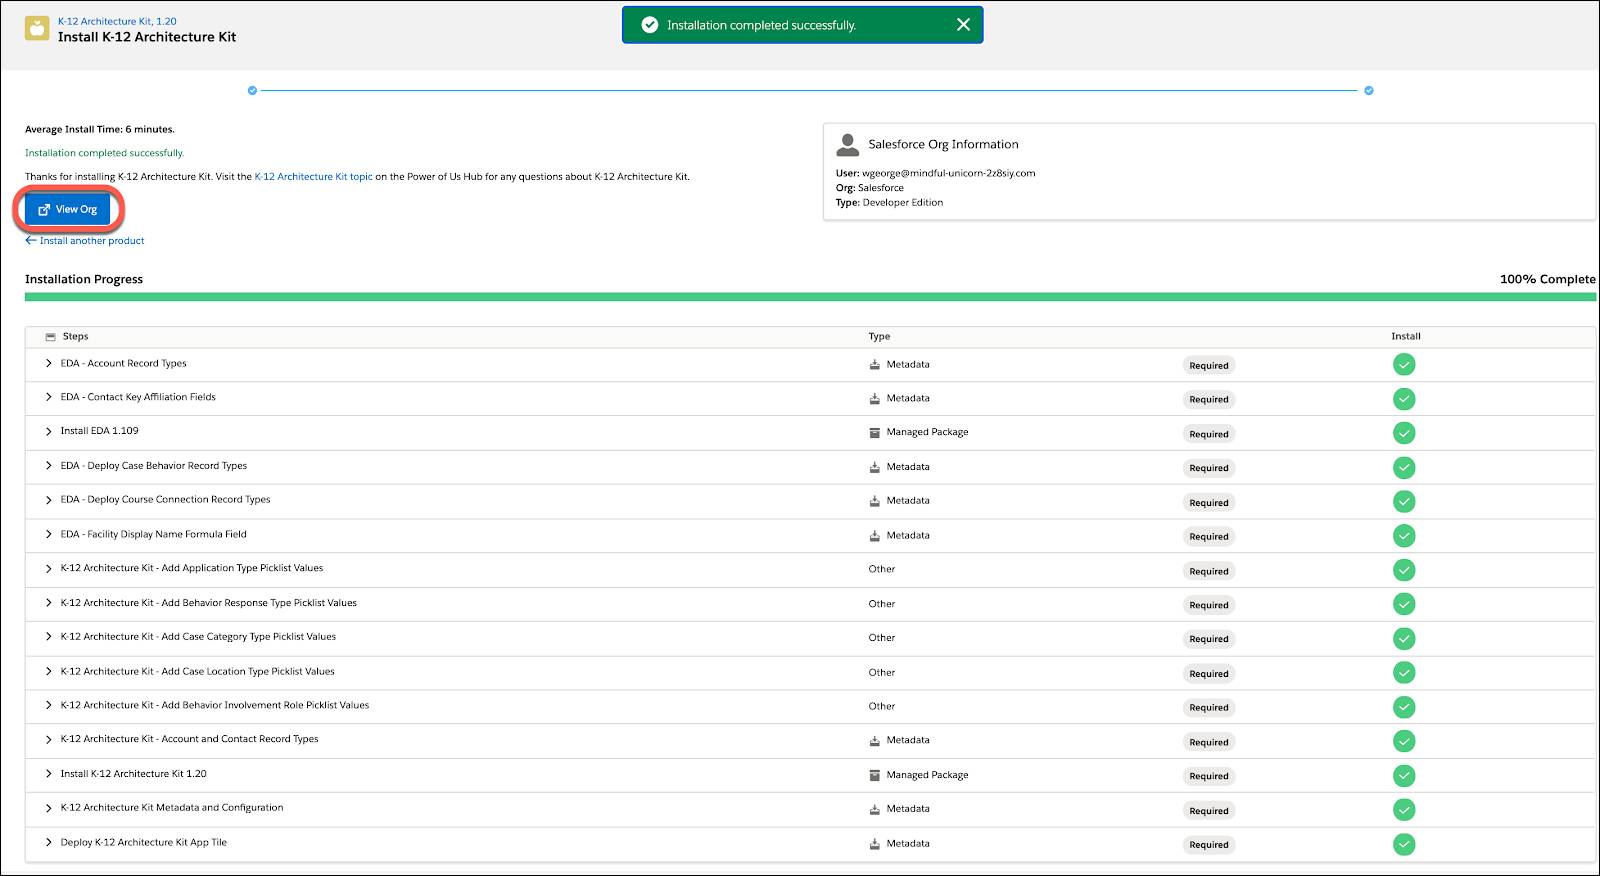Expand the Install K-12 Architecture Kit 1.20 step
The height and width of the screenshot is (876, 1600).
pos(48,774)
